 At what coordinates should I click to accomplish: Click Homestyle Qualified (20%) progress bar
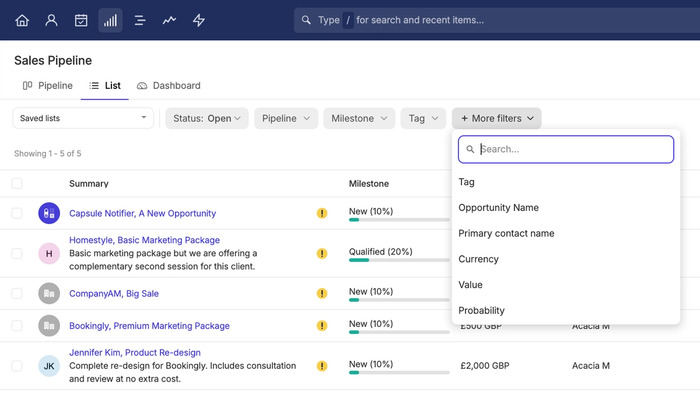399,260
